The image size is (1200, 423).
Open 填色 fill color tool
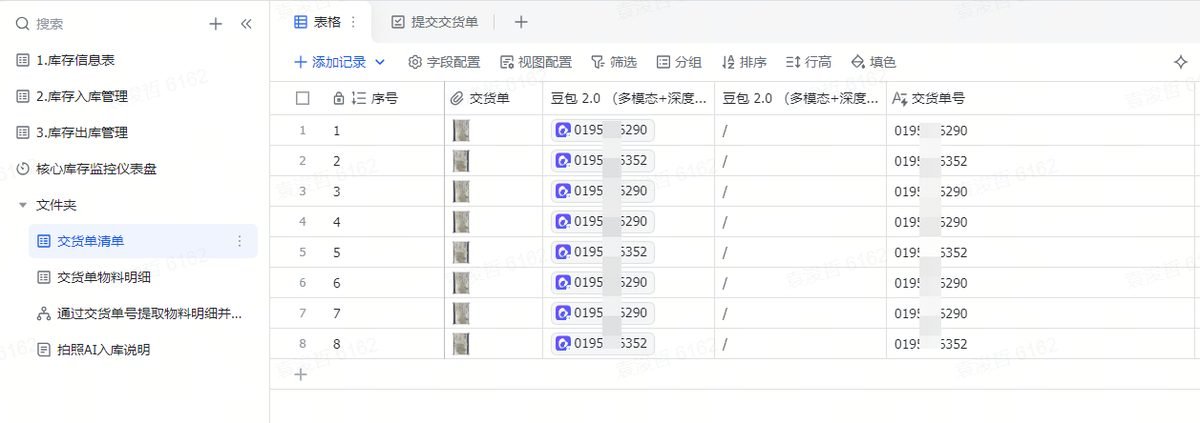pyautogui.click(x=873, y=62)
